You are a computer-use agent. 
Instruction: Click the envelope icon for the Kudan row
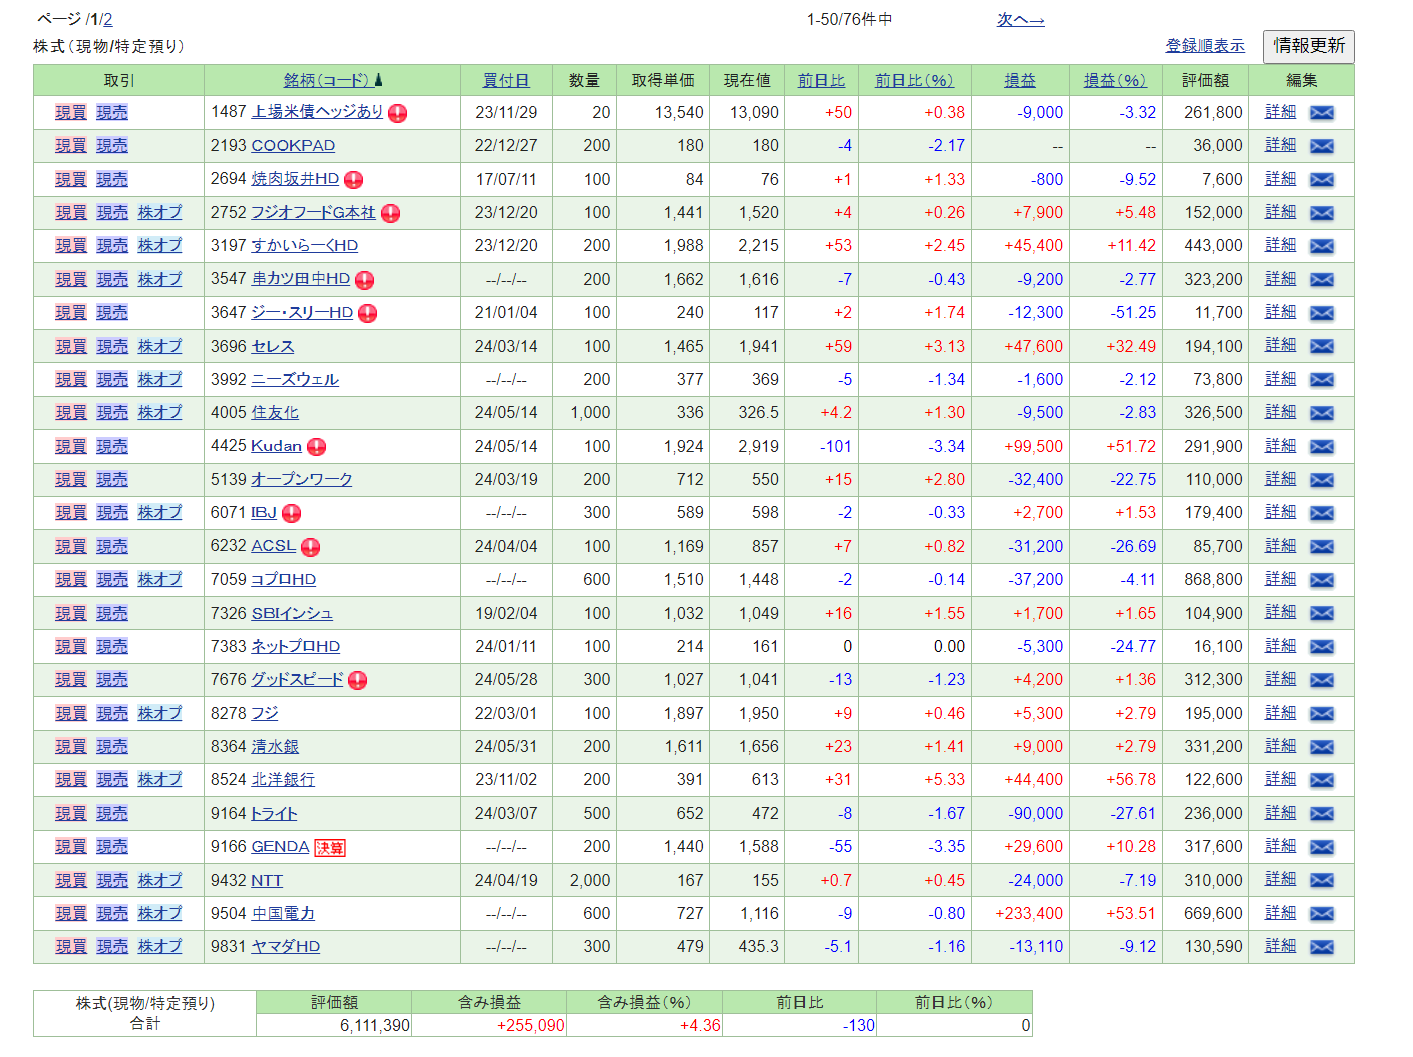point(1321,447)
